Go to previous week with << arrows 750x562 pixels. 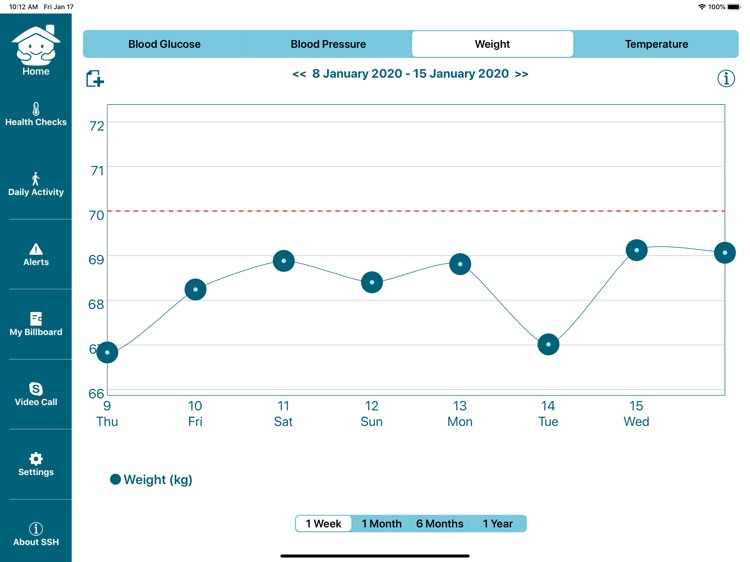point(299,74)
